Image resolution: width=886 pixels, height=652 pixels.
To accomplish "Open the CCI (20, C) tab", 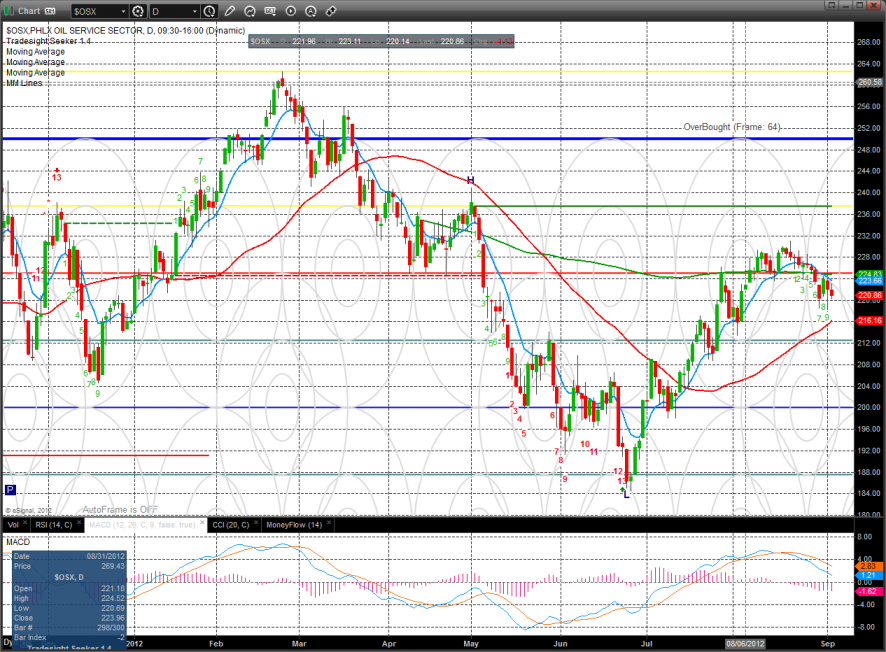I will pos(231,524).
